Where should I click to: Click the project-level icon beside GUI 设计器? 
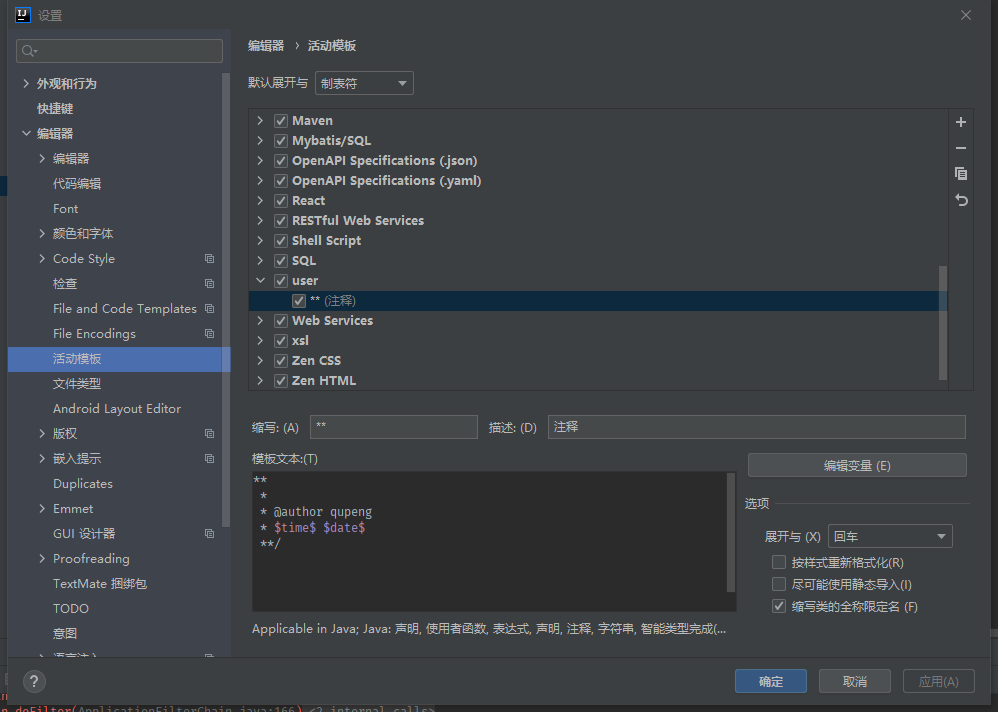[x=209, y=533]
